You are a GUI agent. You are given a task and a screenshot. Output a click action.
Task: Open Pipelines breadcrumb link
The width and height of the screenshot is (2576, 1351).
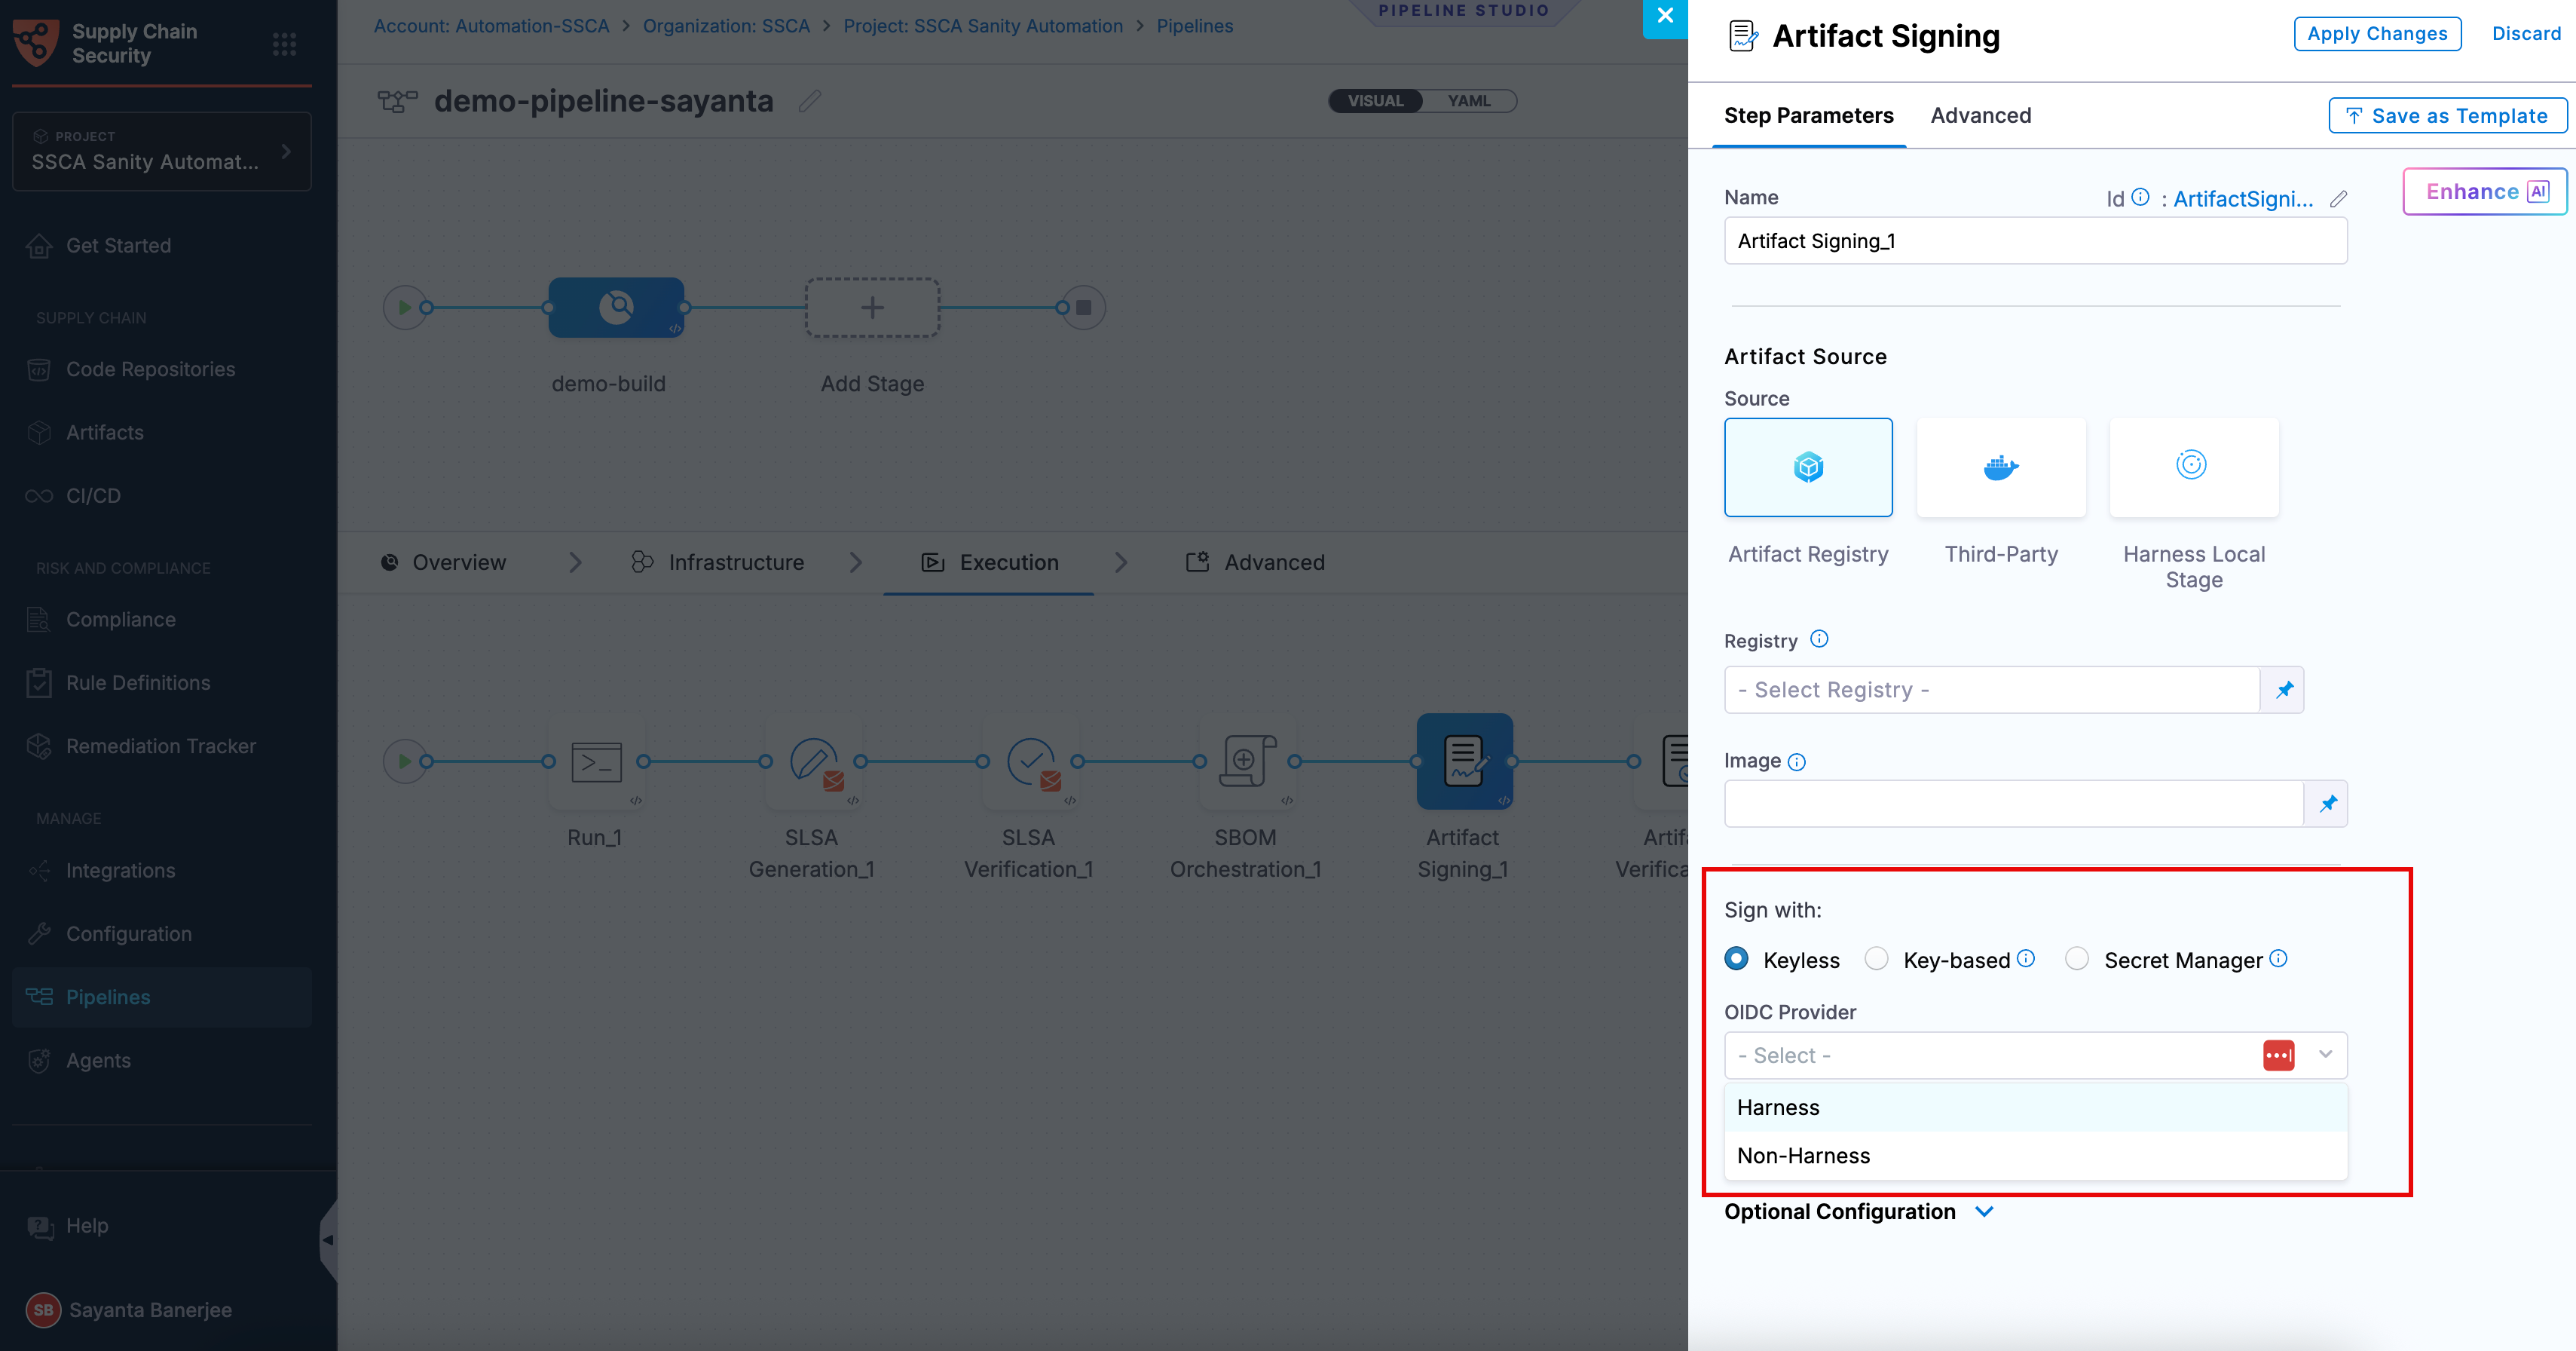[x=1195, y=26]
